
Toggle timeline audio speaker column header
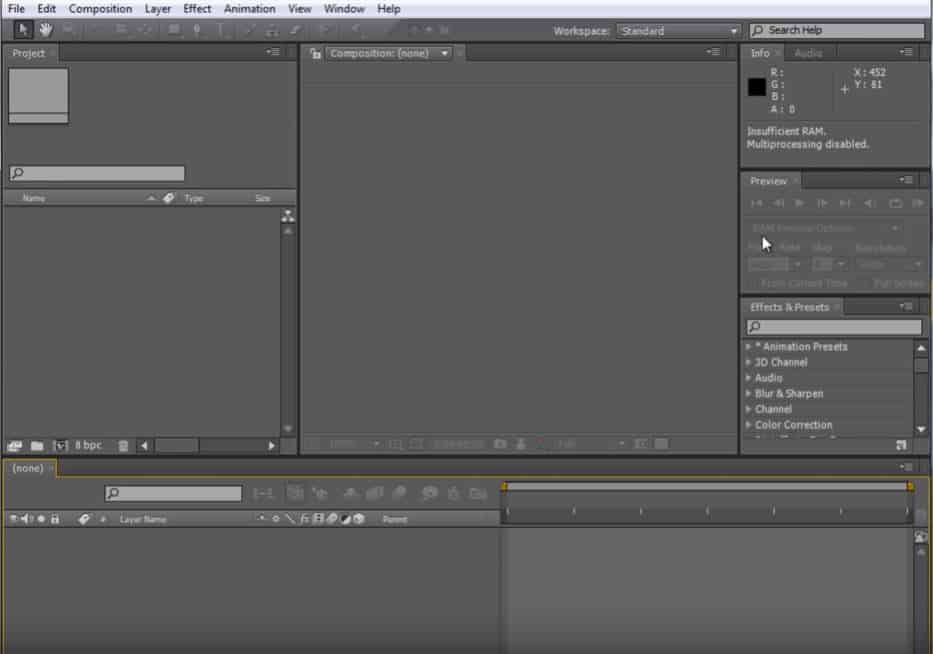click(27, 519)
